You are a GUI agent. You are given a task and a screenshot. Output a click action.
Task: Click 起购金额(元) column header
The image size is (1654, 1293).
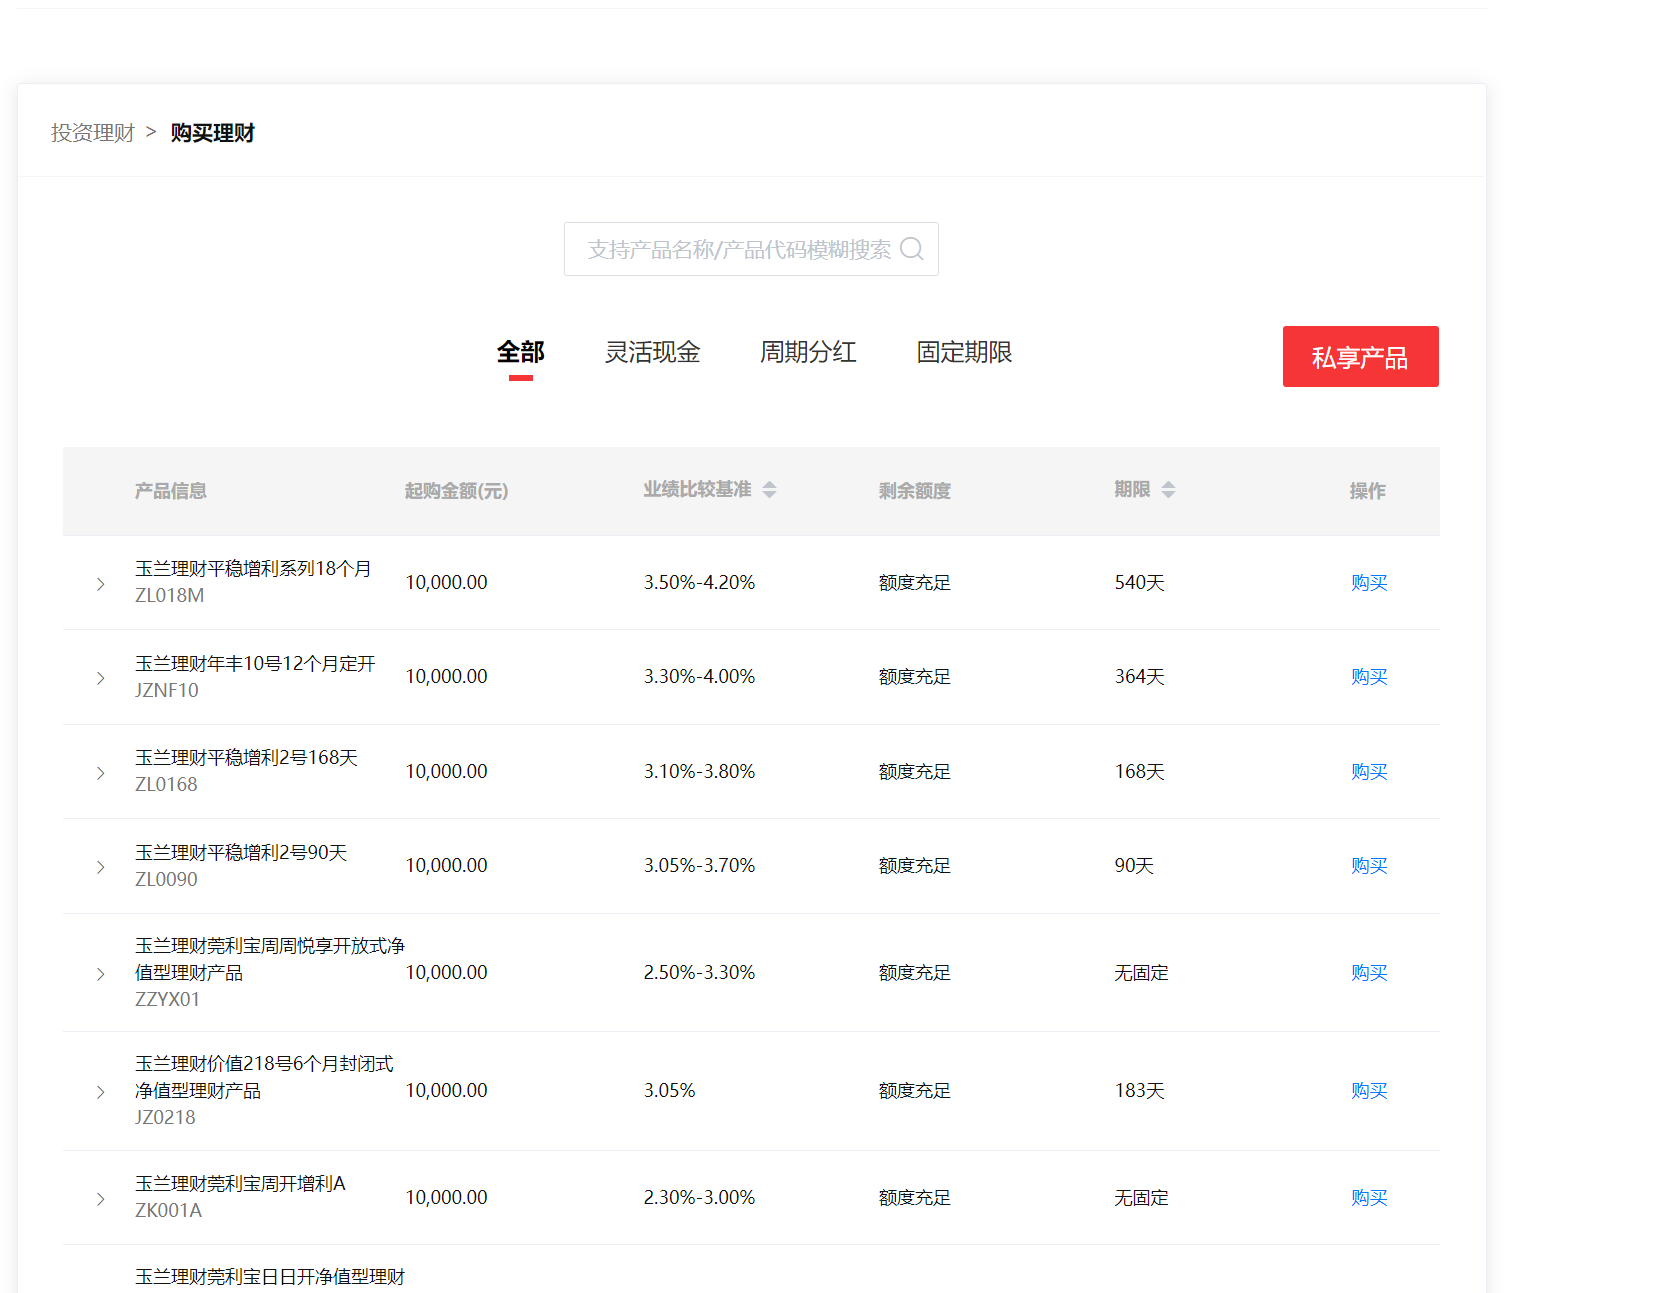[456, 491]
